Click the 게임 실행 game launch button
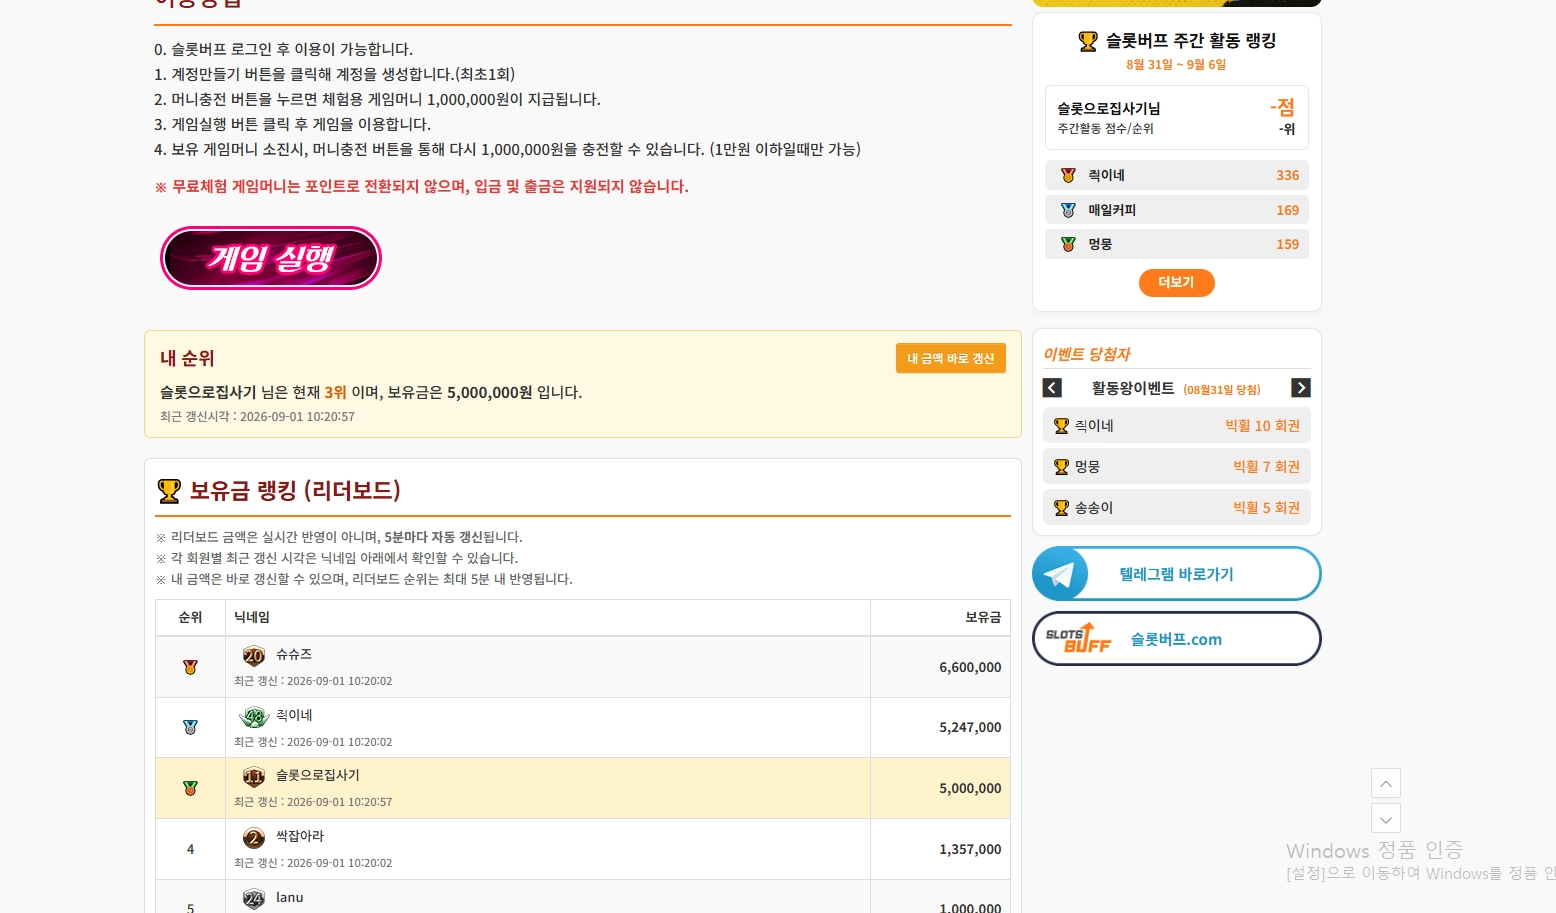 point(271,258)
